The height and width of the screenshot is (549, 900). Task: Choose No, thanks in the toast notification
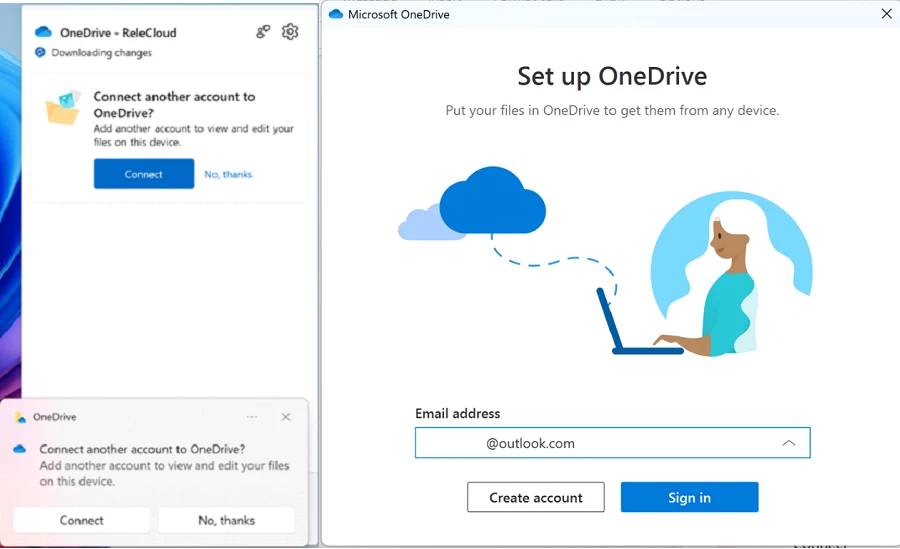point(226,520)
